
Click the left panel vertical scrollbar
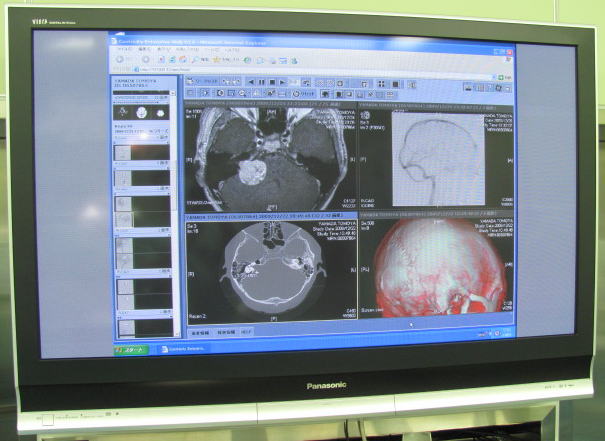pos(173,200)
